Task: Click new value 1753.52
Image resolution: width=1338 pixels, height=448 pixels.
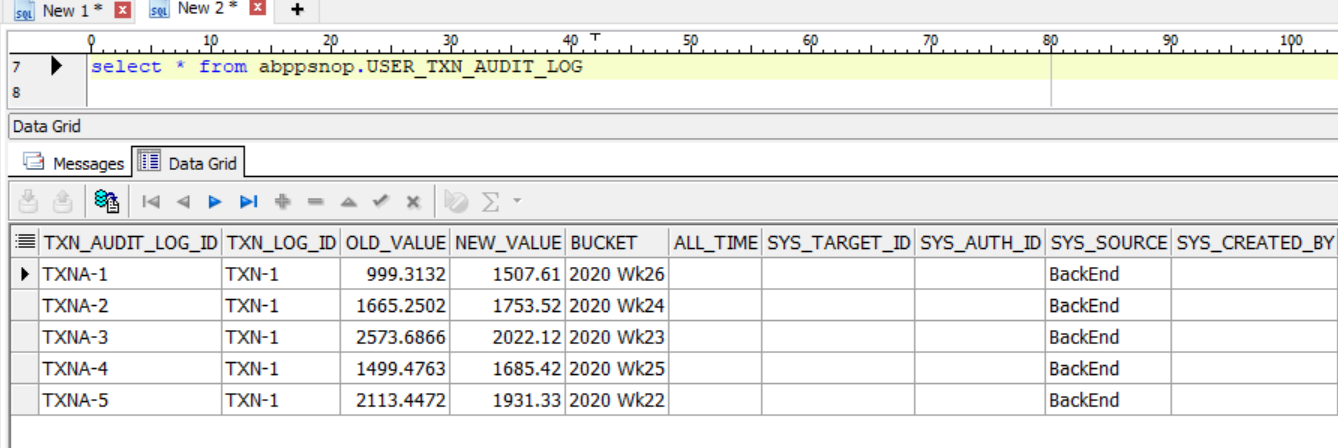Action: [x=508, y=305]
